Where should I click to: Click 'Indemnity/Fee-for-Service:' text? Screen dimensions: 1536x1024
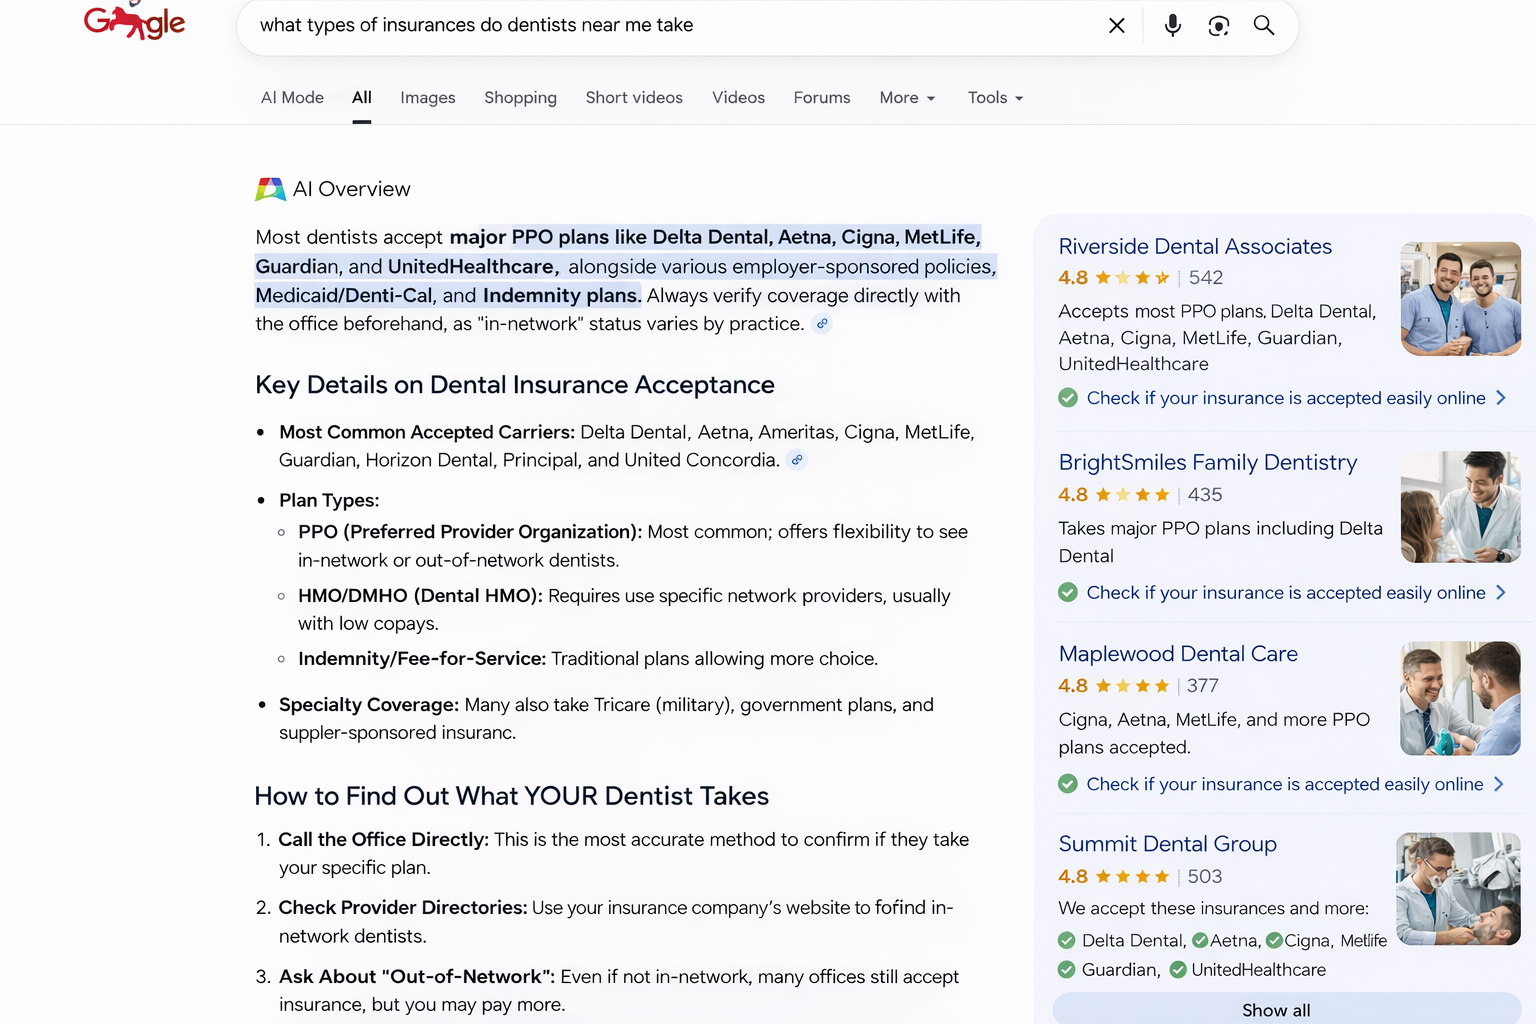tap(422, 659)
